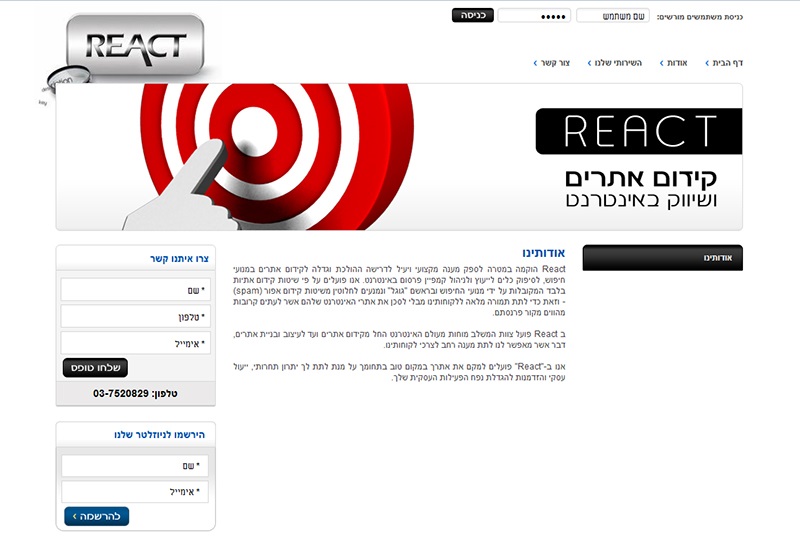The width and height of the screenshot is (800, 560).
Task: Submit with the שלחו טופס button
Action: click(95, 368)
